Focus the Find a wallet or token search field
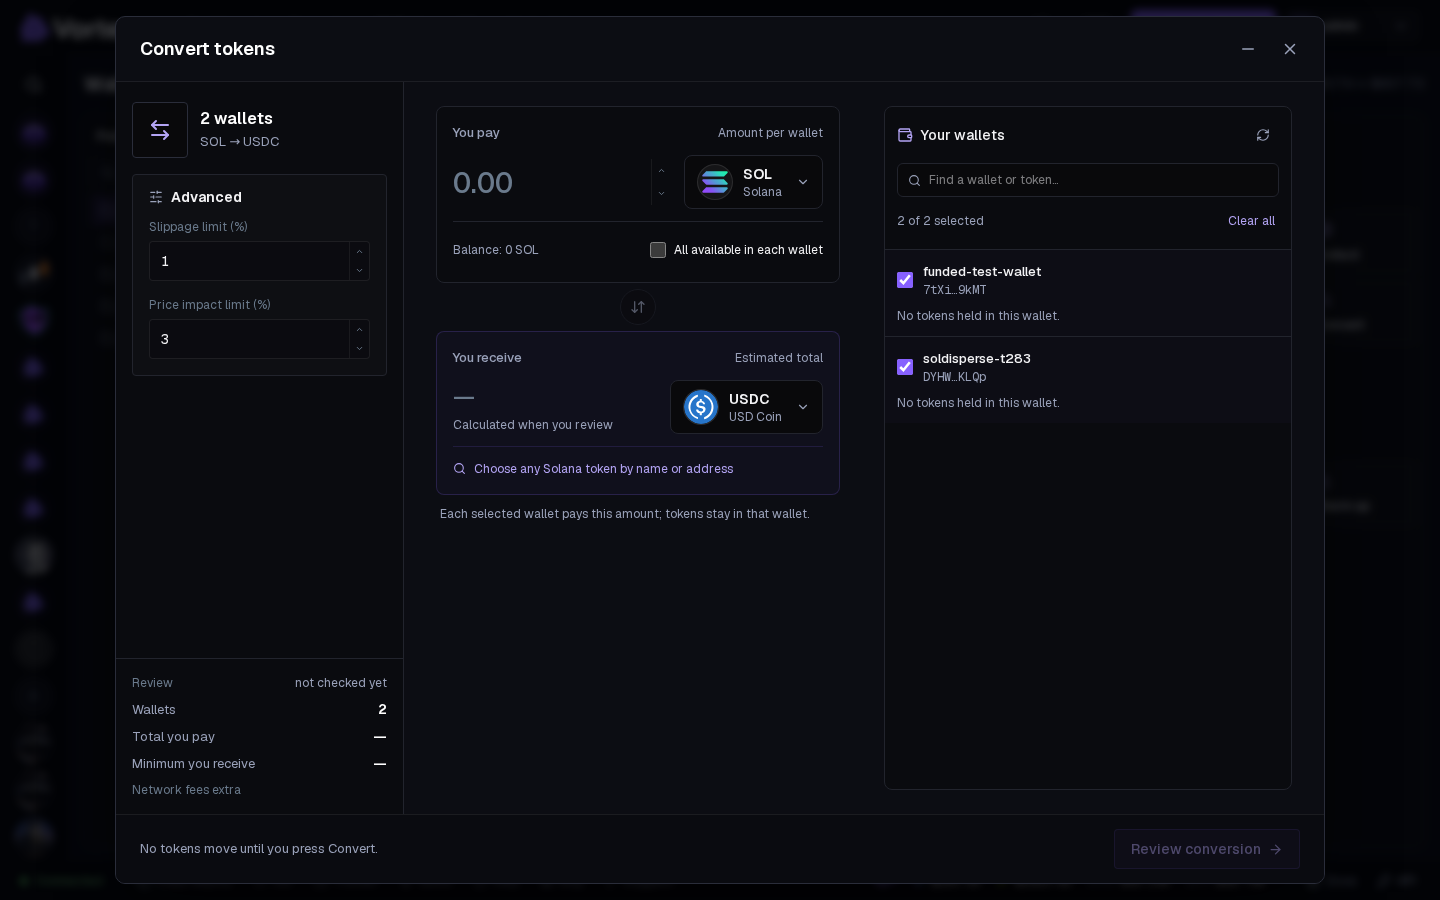This screenshot has width=1440, height=900. tap(1088, 180)
